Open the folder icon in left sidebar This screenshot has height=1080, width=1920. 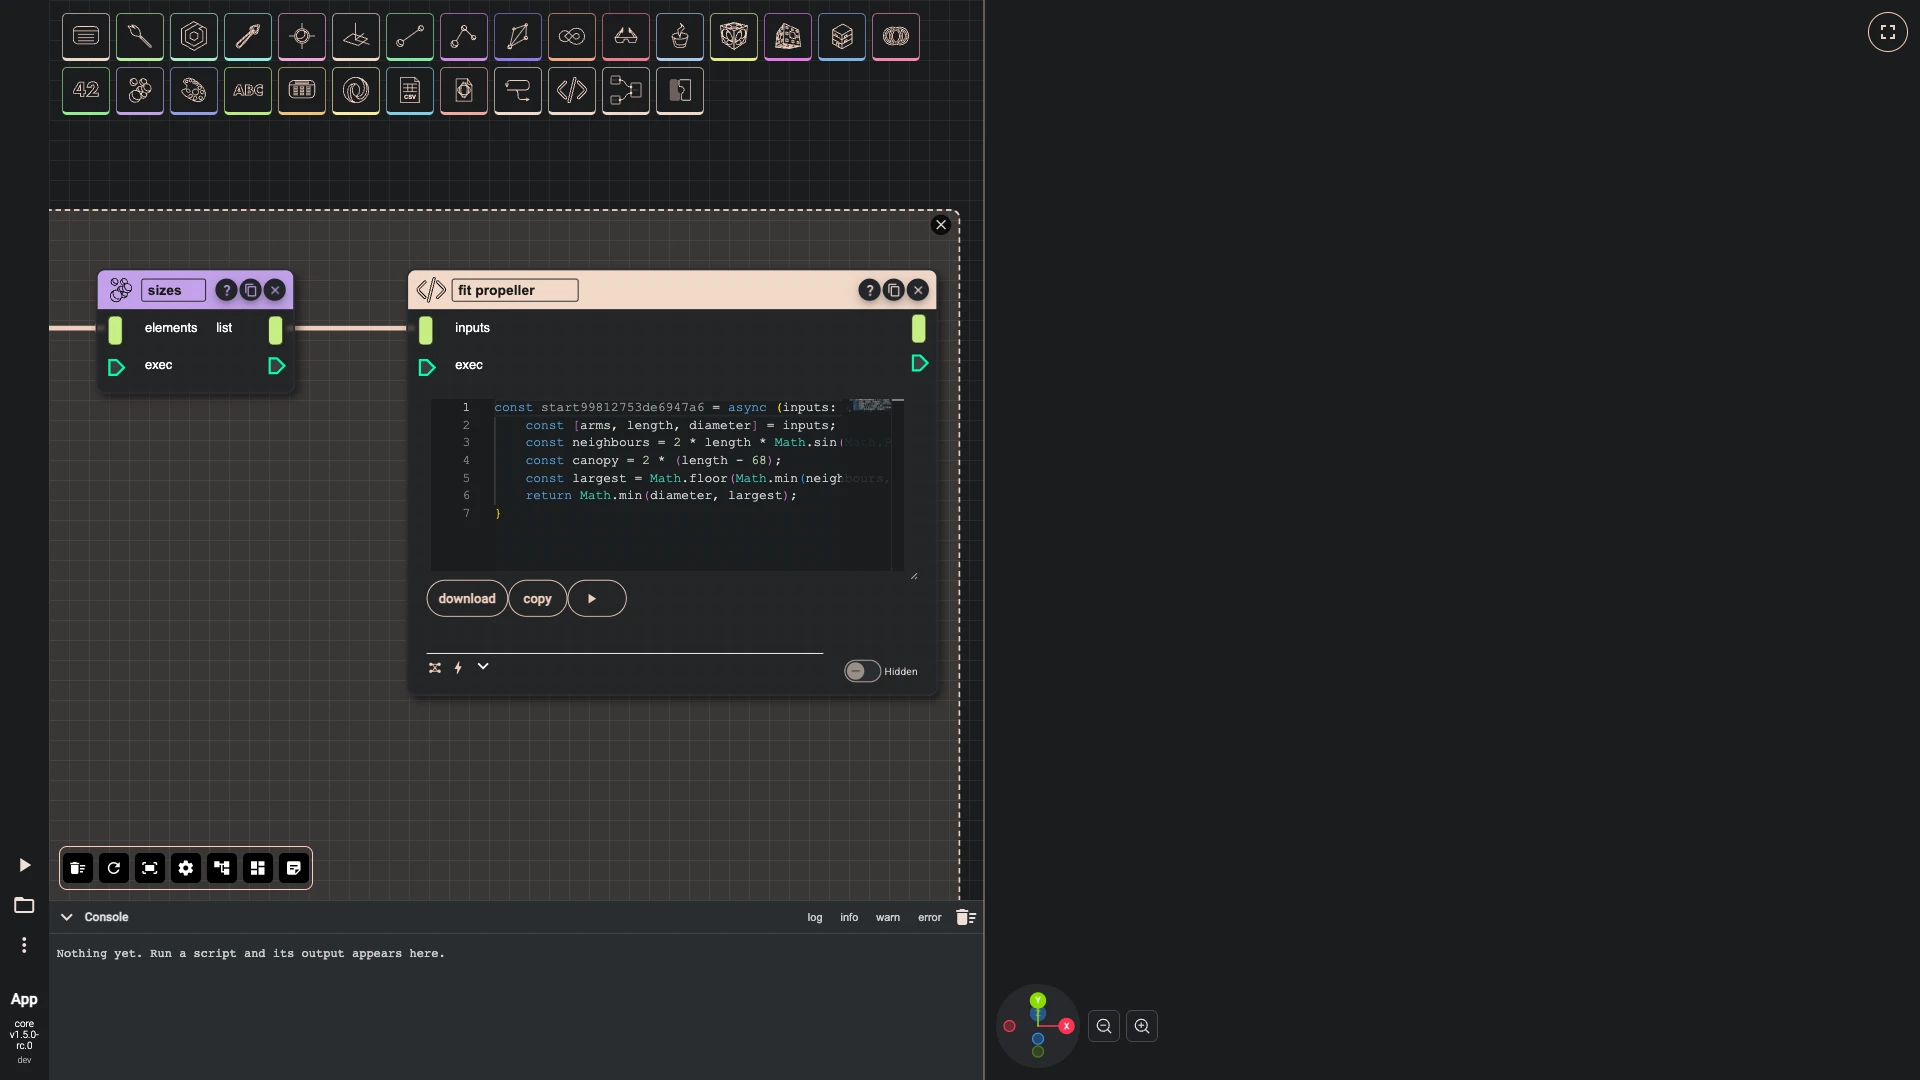click(x=24, y=905)
